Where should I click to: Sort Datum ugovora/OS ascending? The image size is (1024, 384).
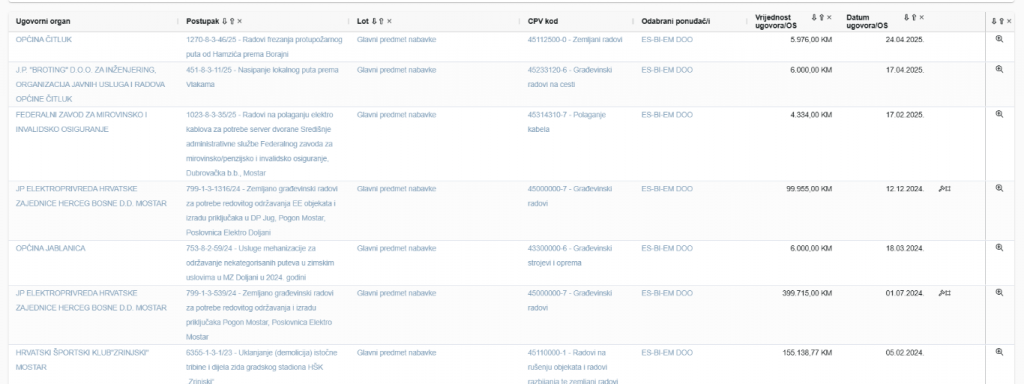coord(914,18)
